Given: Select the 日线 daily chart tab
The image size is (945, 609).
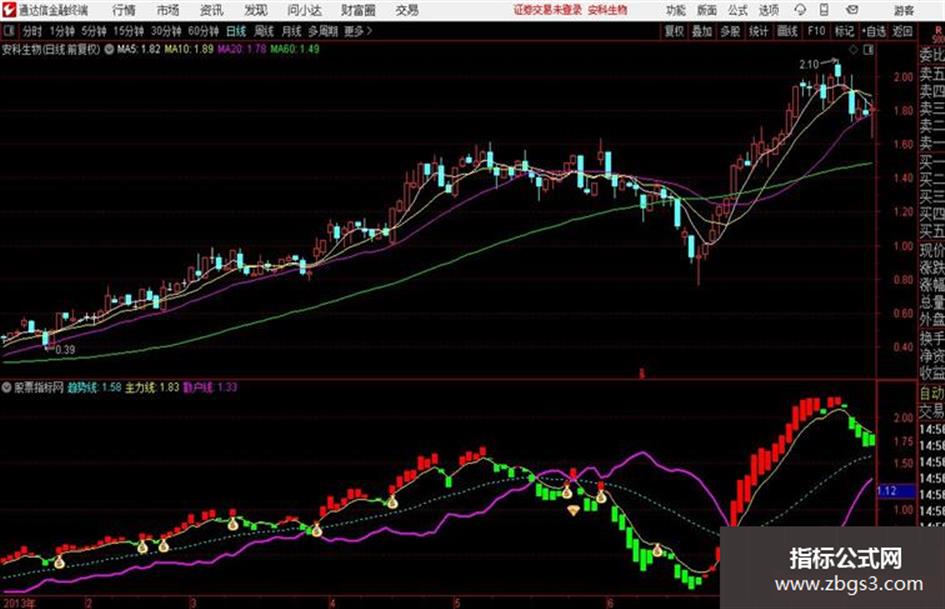Looking at the screenshot, I should (x=236, y=31).
